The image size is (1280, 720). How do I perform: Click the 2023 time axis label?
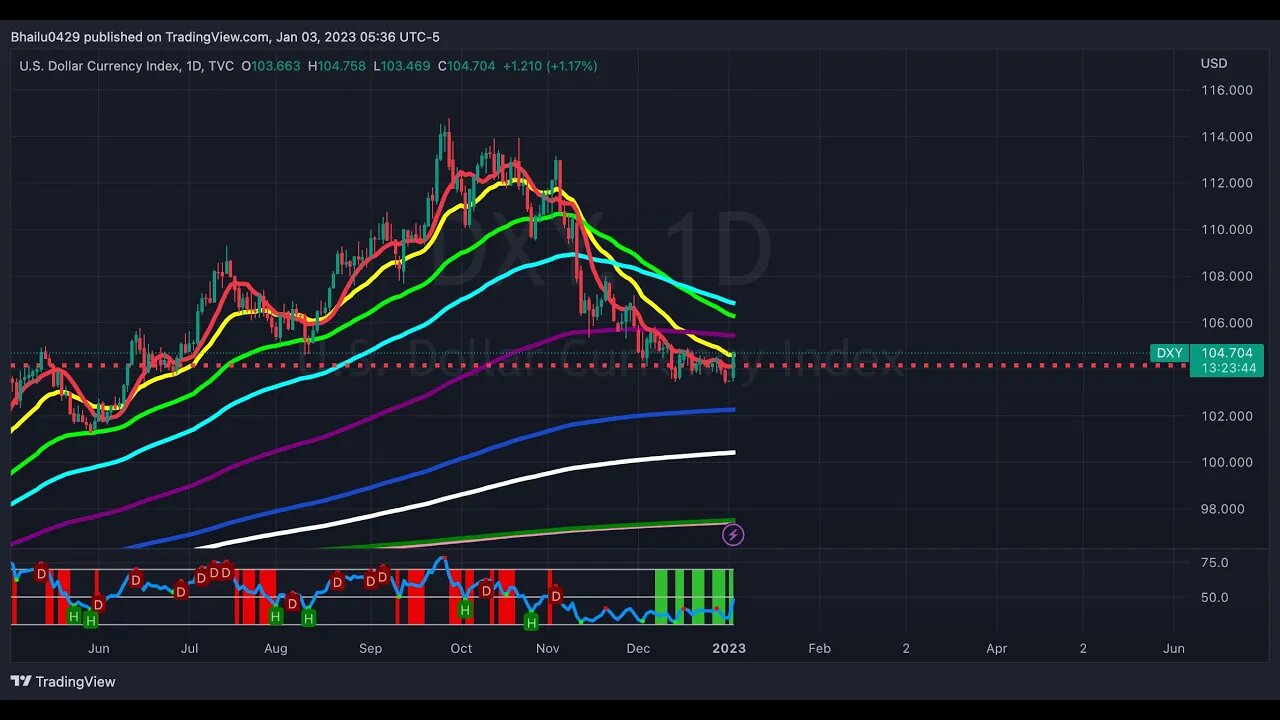click(729, 648)
